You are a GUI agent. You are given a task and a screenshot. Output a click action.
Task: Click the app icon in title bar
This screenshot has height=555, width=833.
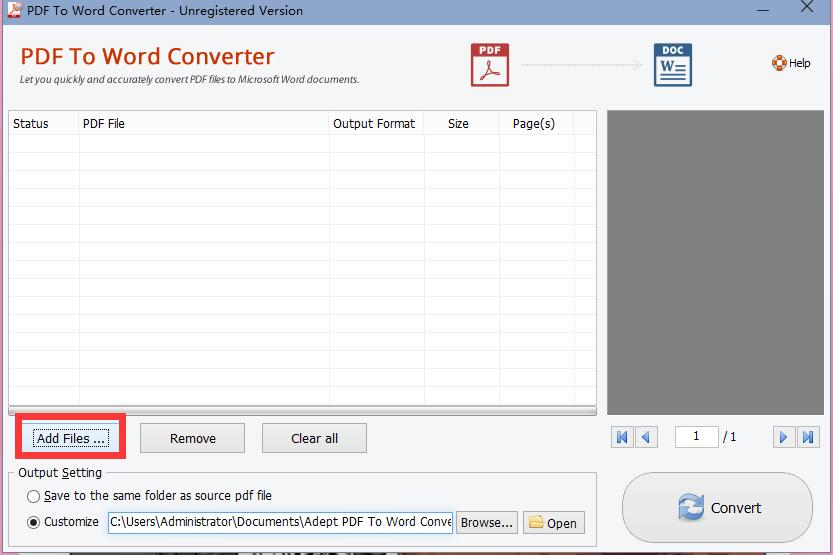[14, 11]
